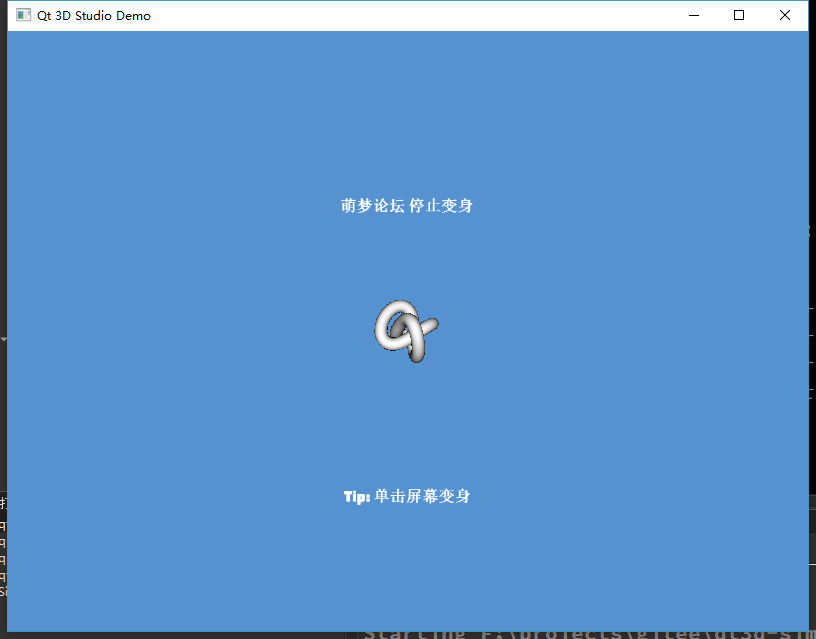Click the Qt 3D Studio icon in the title bar
The image size is (816, 639).
[22, 15]
